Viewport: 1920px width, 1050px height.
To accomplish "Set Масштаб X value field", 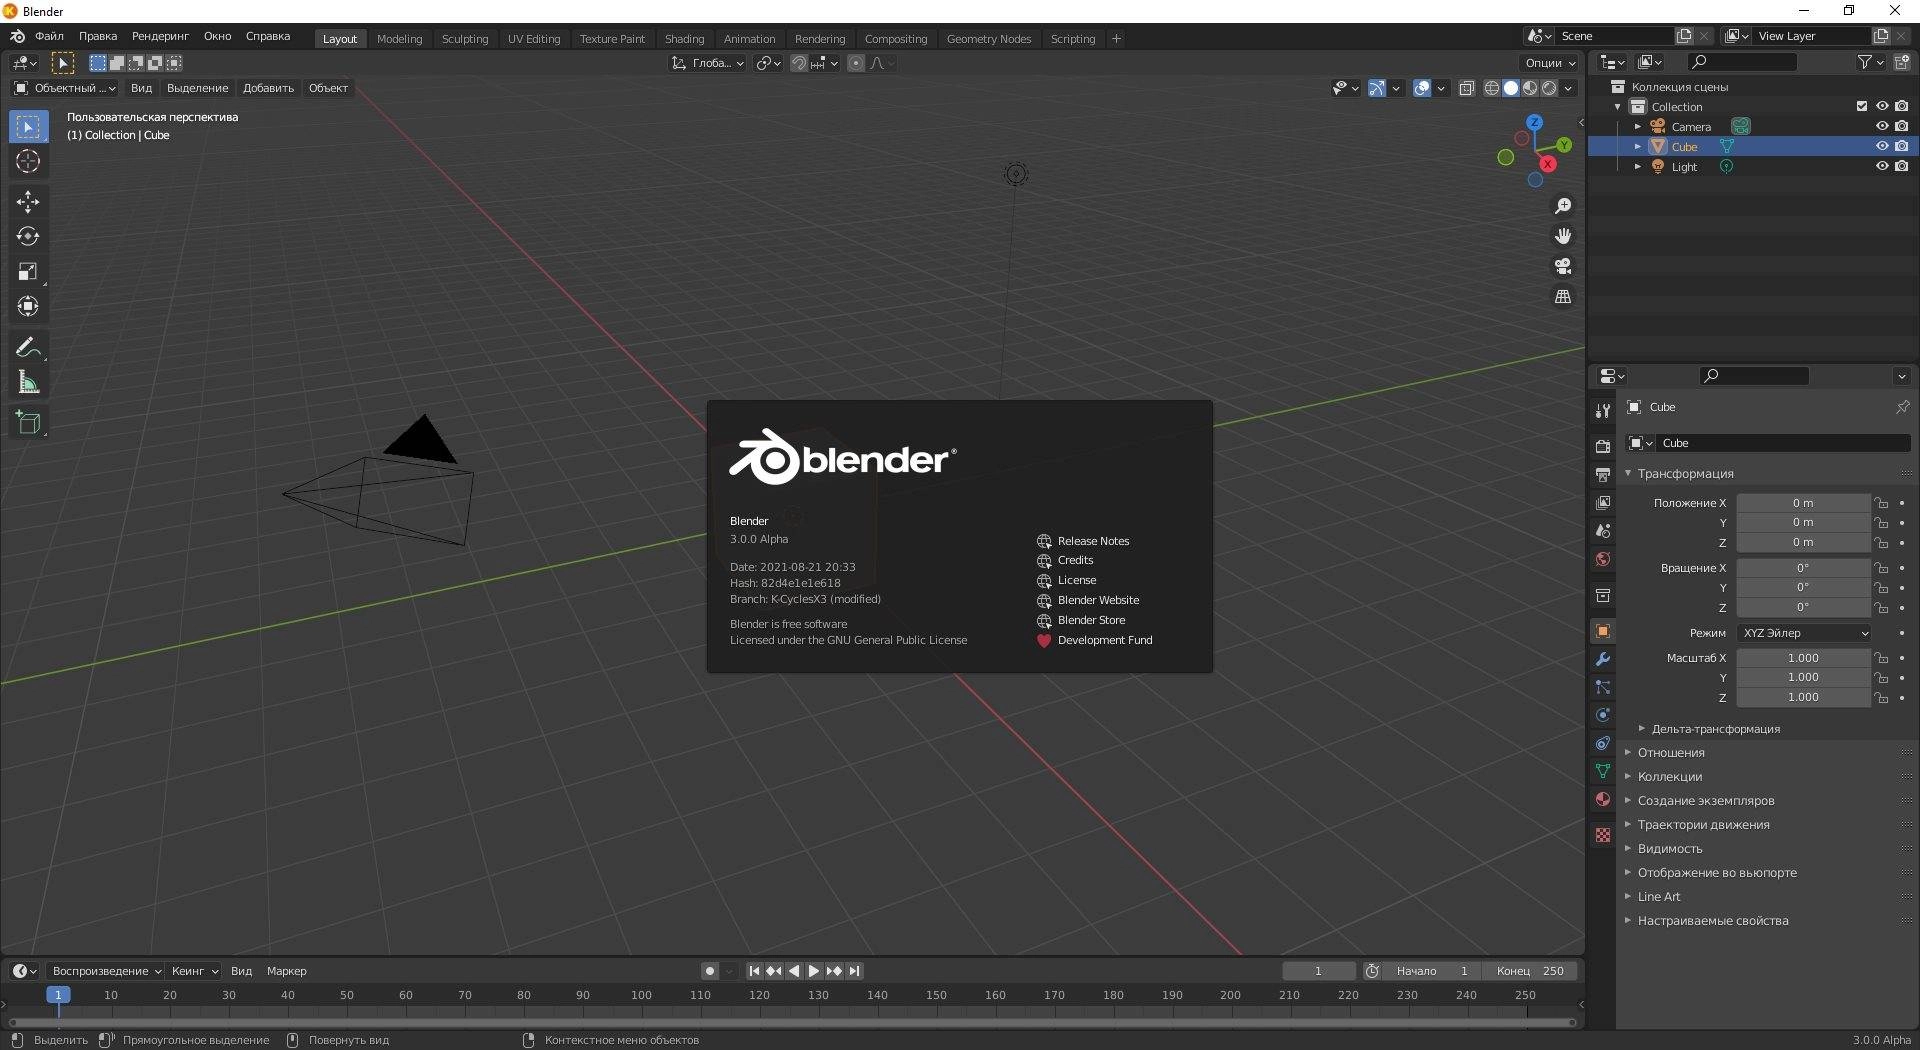I will click(1804, 657).
